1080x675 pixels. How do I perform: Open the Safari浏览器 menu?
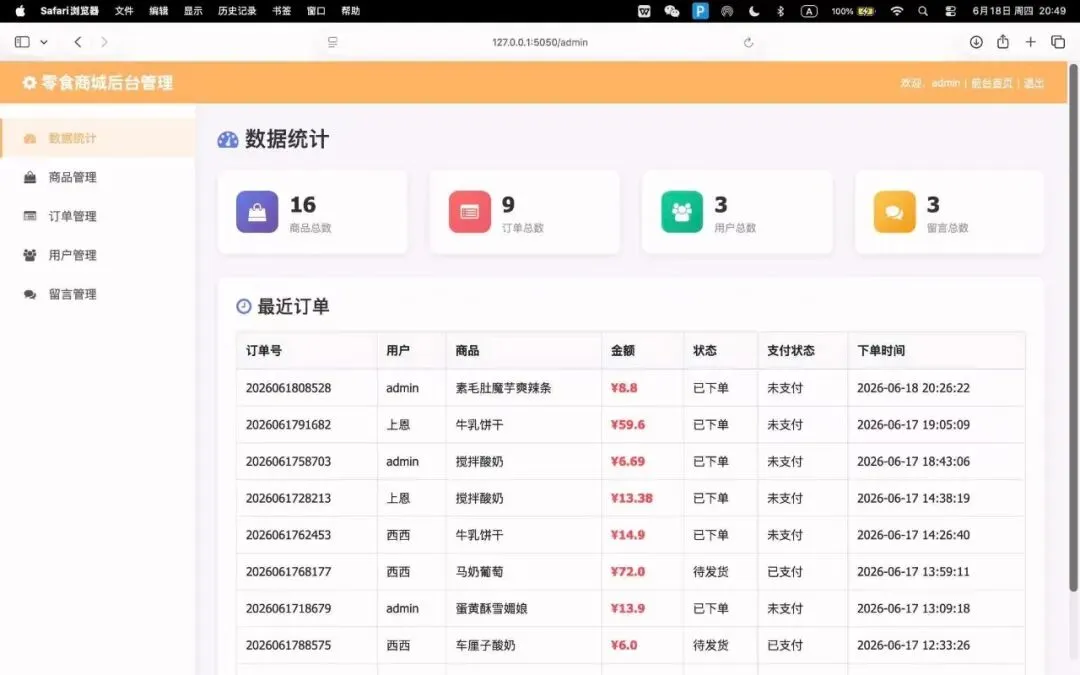pyautogui.click(x=70, y=11)
